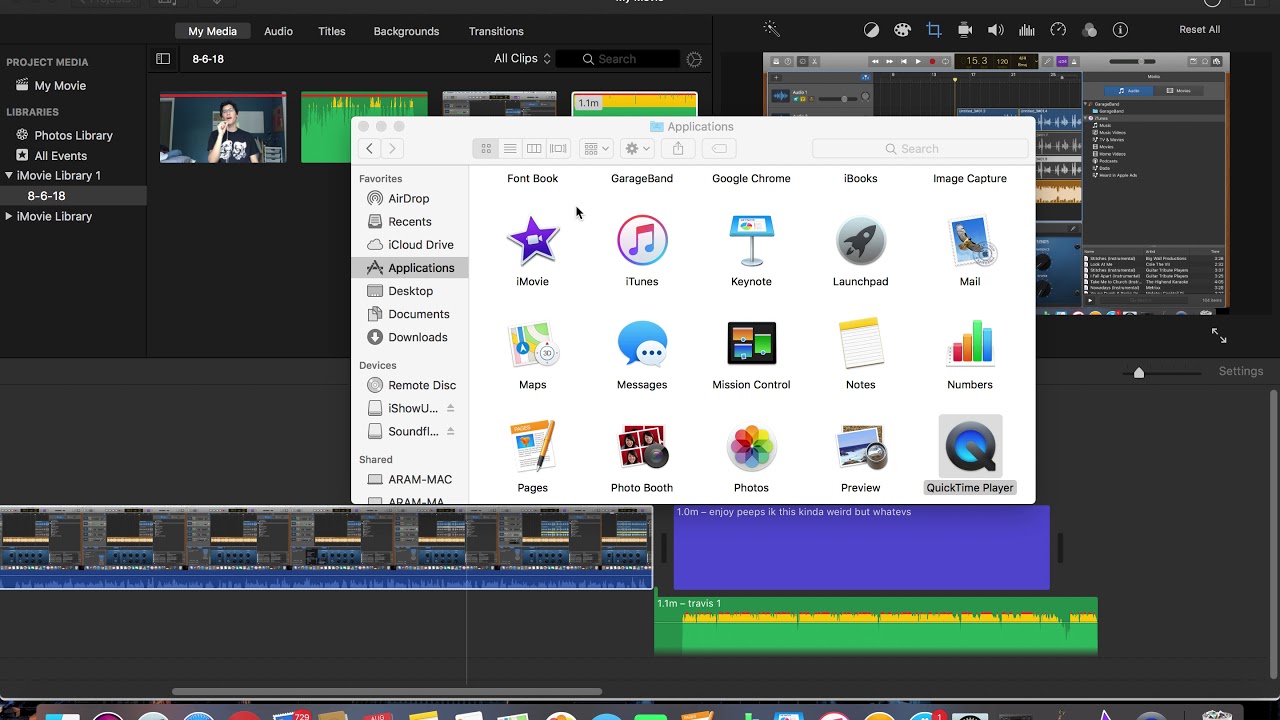The width and height of the screenshot is (1280, 720).
Task: Open timeline Settings
Action: [x=1241, y=371]
